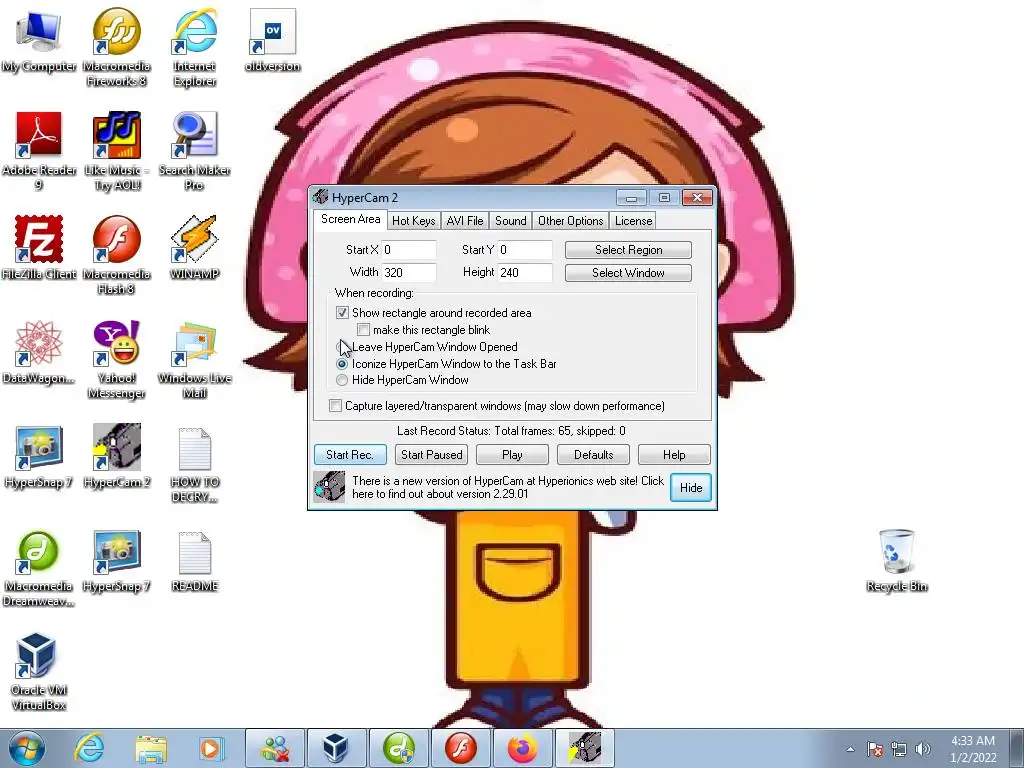Open Windows Explorer folder in taskbar
The width and height of the screenshot is (1024, 768).
pos(150,748)
